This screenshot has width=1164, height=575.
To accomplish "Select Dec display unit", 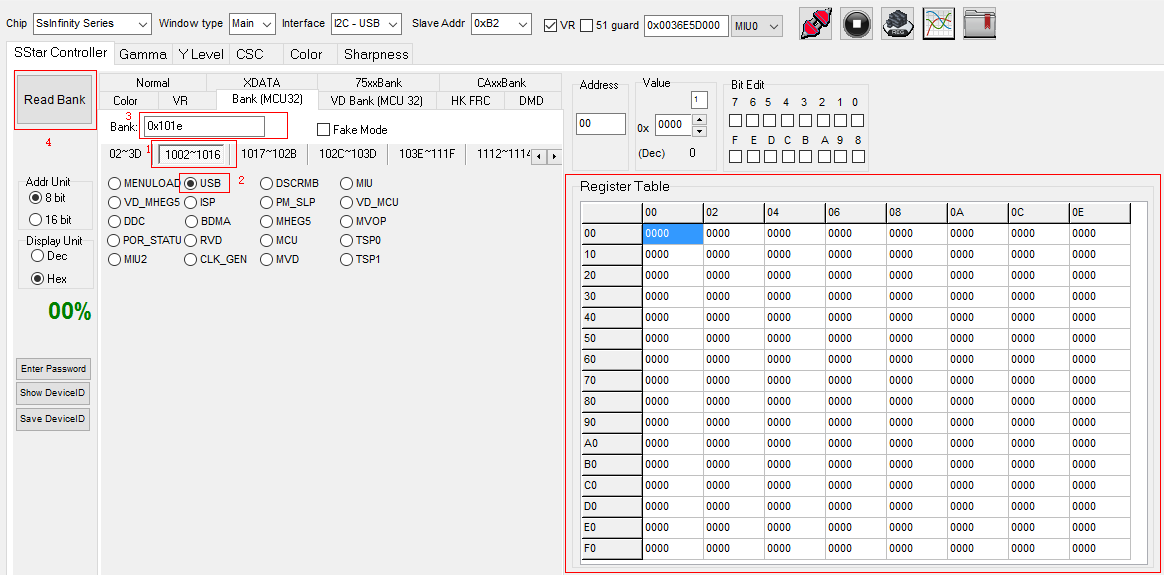I will pos(37,256).
